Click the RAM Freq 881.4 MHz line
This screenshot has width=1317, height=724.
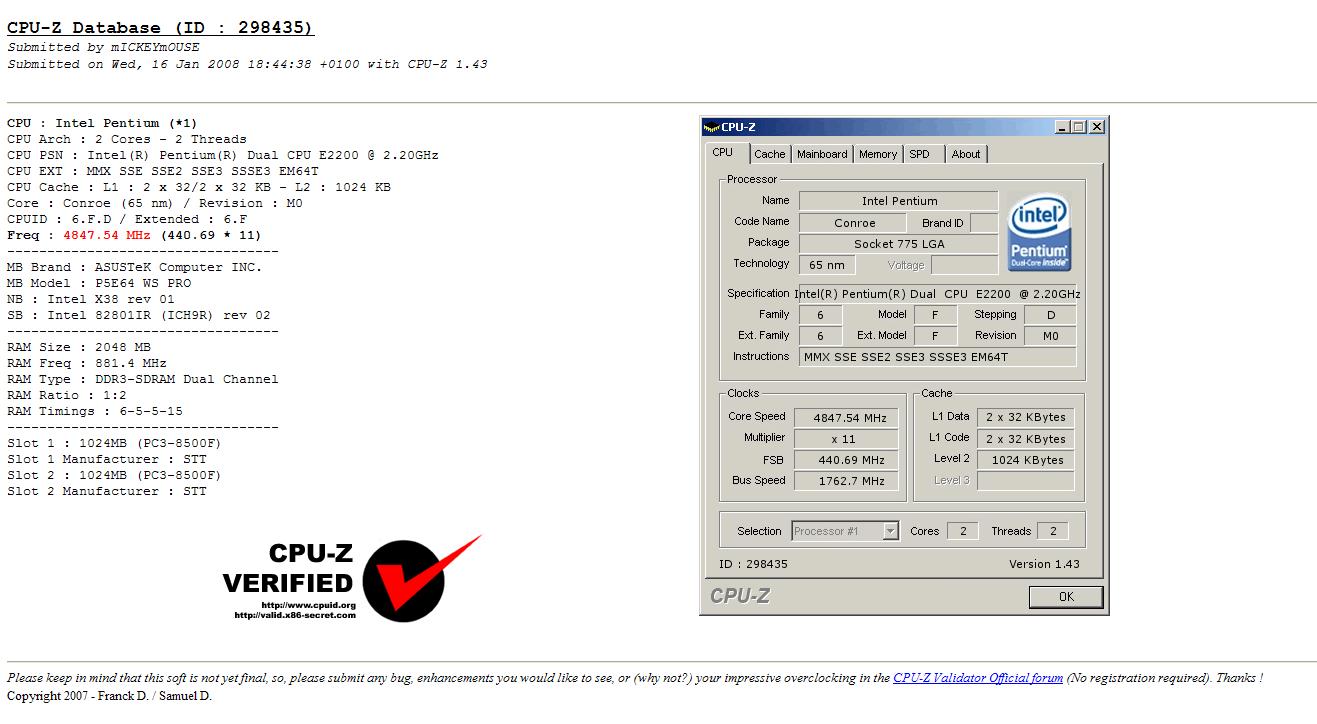(87, 363)
